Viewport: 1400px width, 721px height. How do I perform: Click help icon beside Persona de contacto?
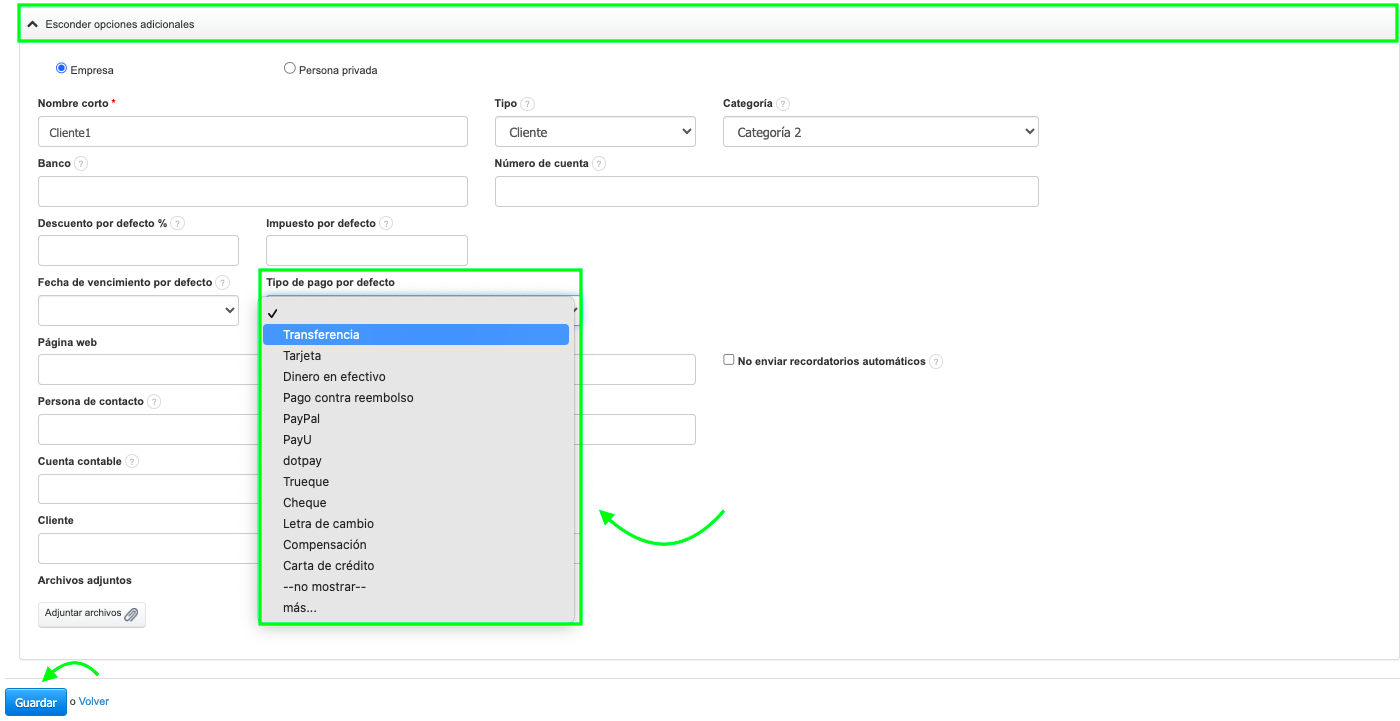(154, 402)
